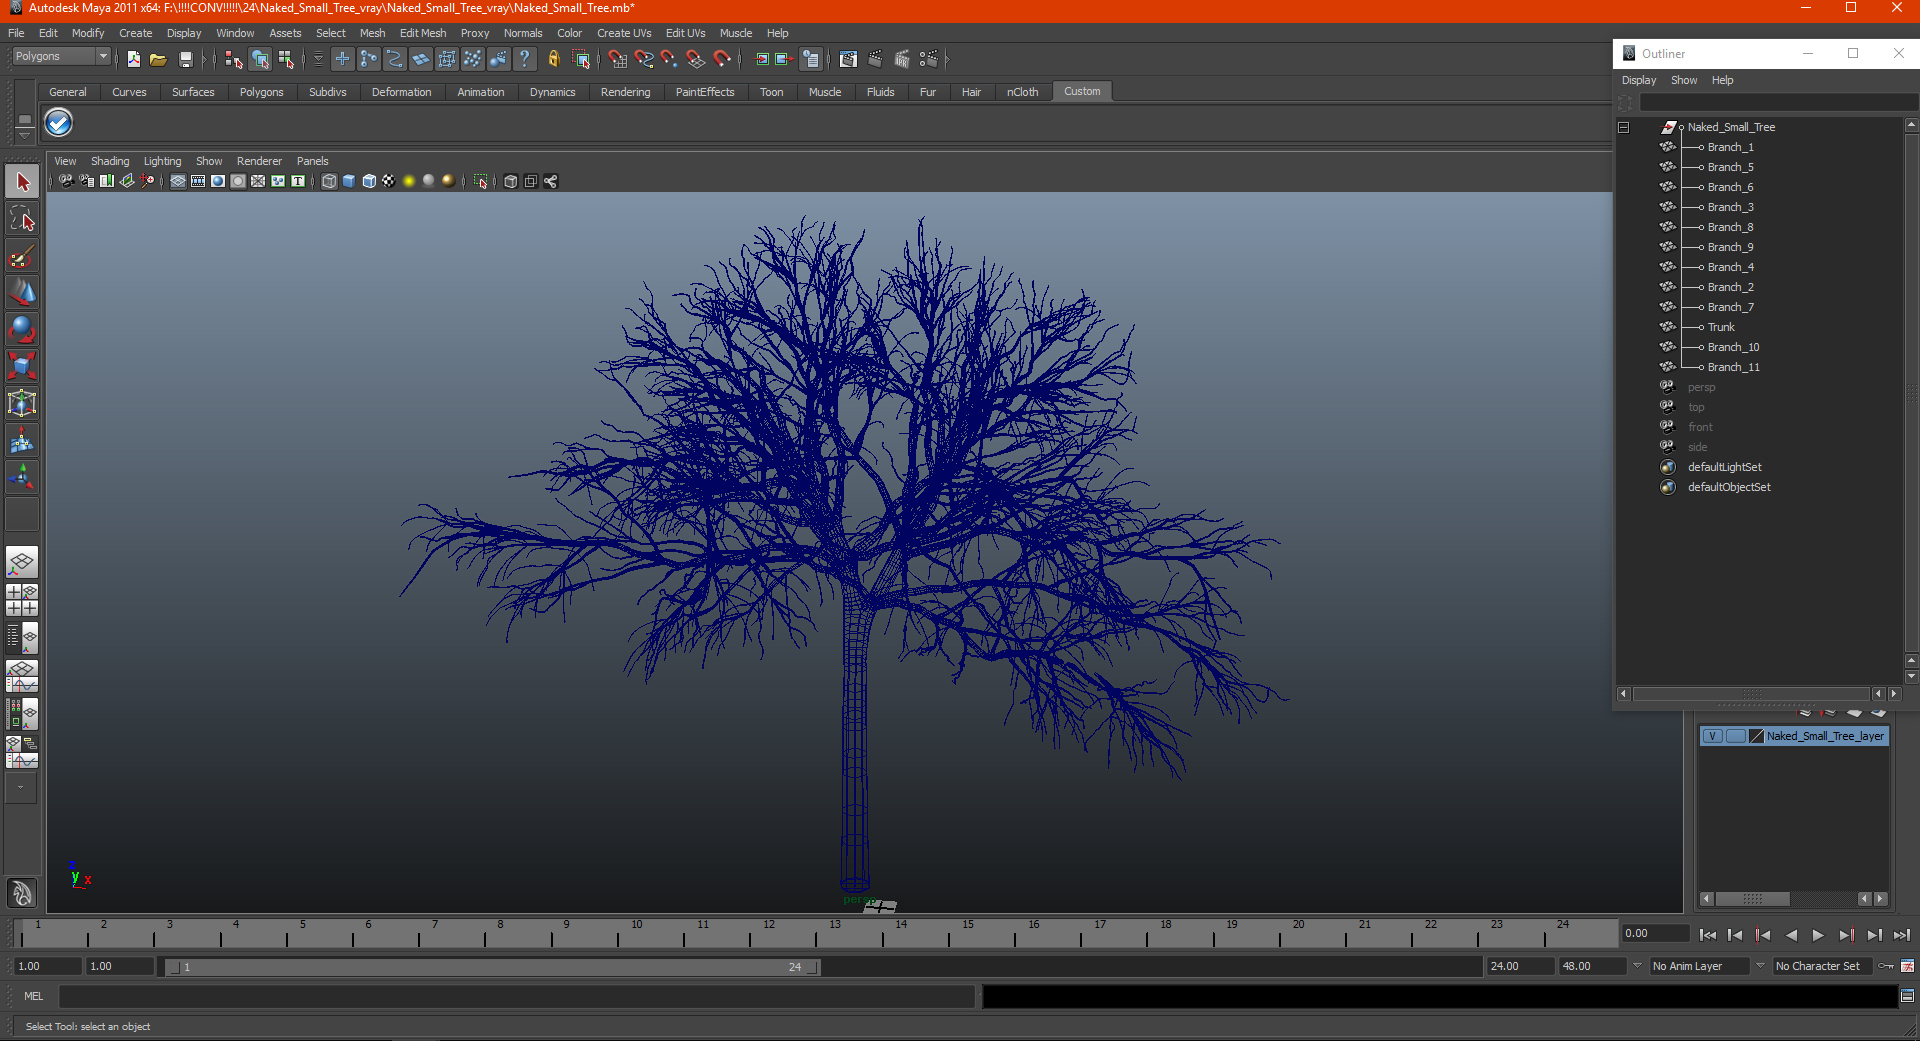Screen dimensions: 1920x1041
Task: Toggle Make Live magnet icon
Action: pyautogui.click(x=722, y=59)
